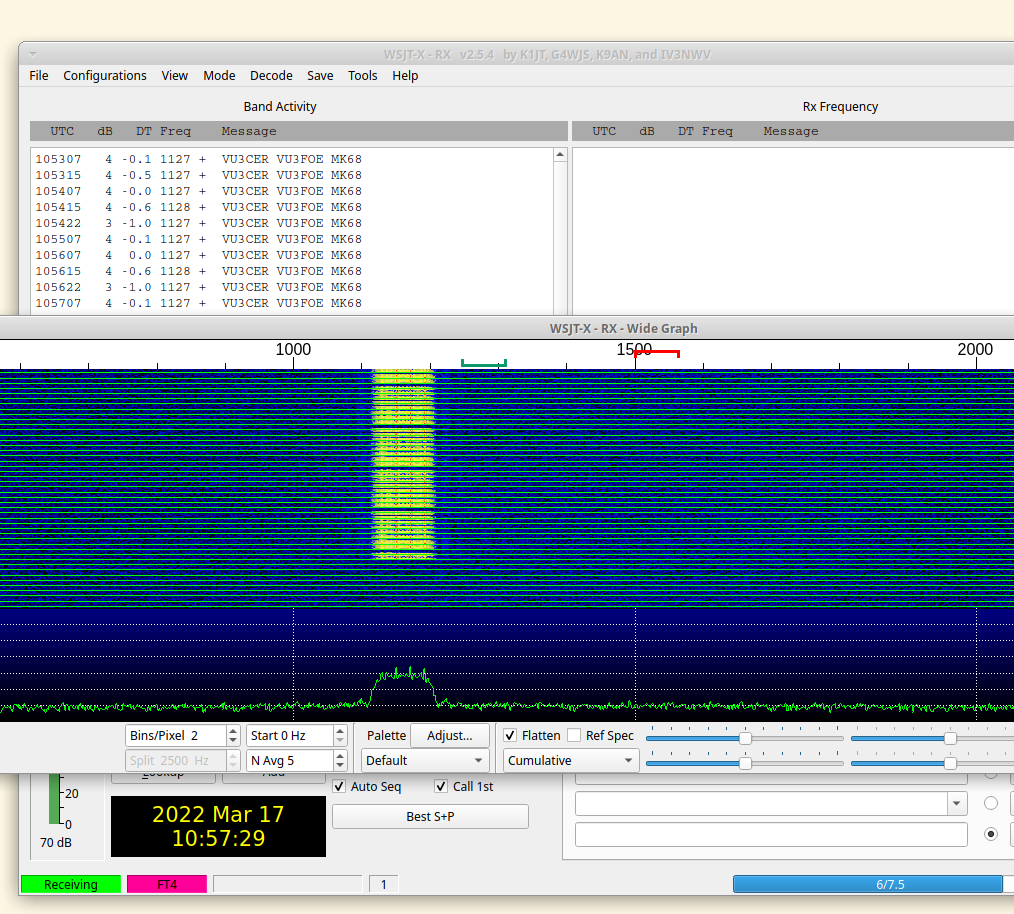Screen dimensions: 1014x914
Task: Click the Tx message combo box field
Action: (762, 803)
